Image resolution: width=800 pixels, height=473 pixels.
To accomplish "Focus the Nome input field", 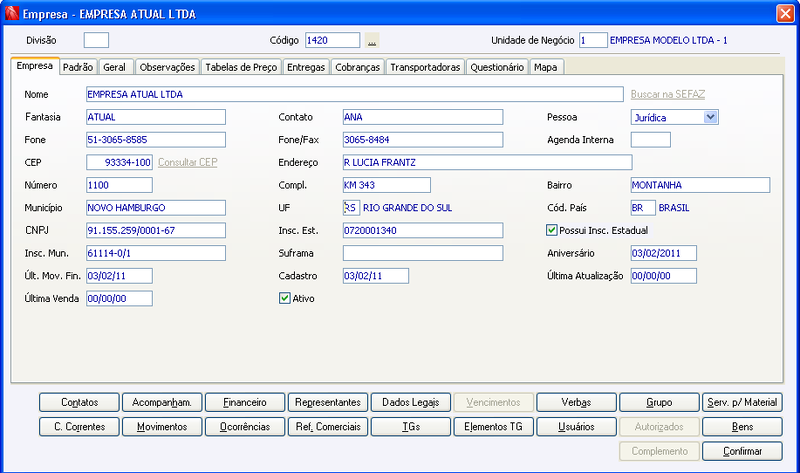I will [355, 94].
